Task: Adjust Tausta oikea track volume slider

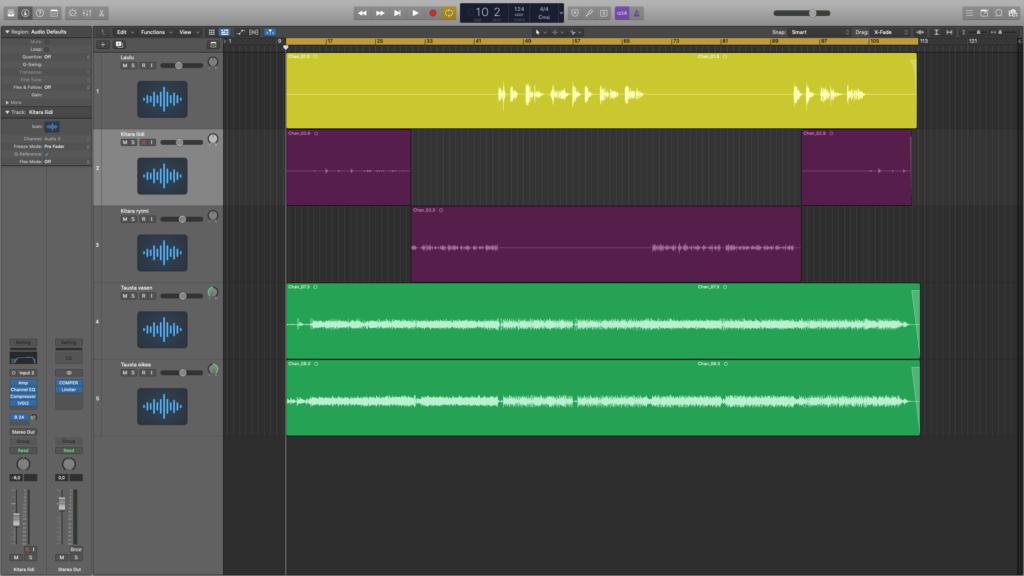Action: tap(182, 373)
